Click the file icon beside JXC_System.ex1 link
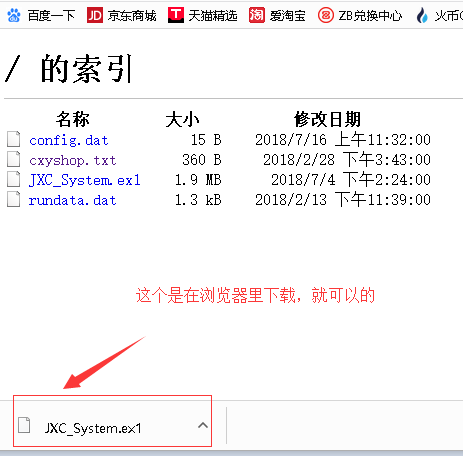This screenshot has width=466, height=456. coord(14,179)
